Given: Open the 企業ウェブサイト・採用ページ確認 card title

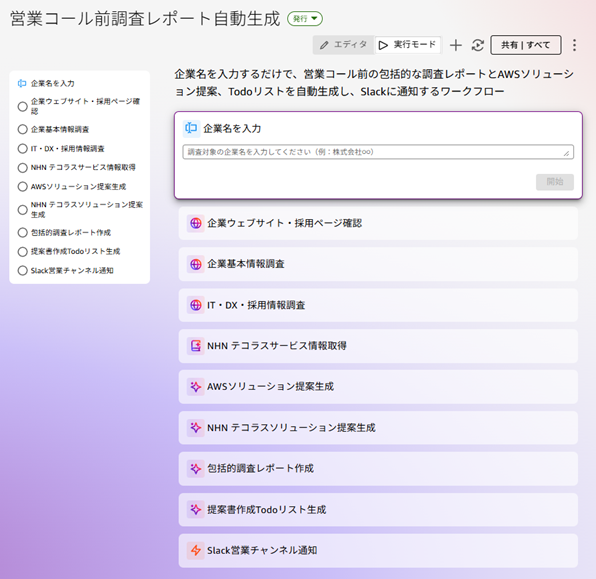Looking at the screenshot, I should pyautogui.click(x=284, y=223).
